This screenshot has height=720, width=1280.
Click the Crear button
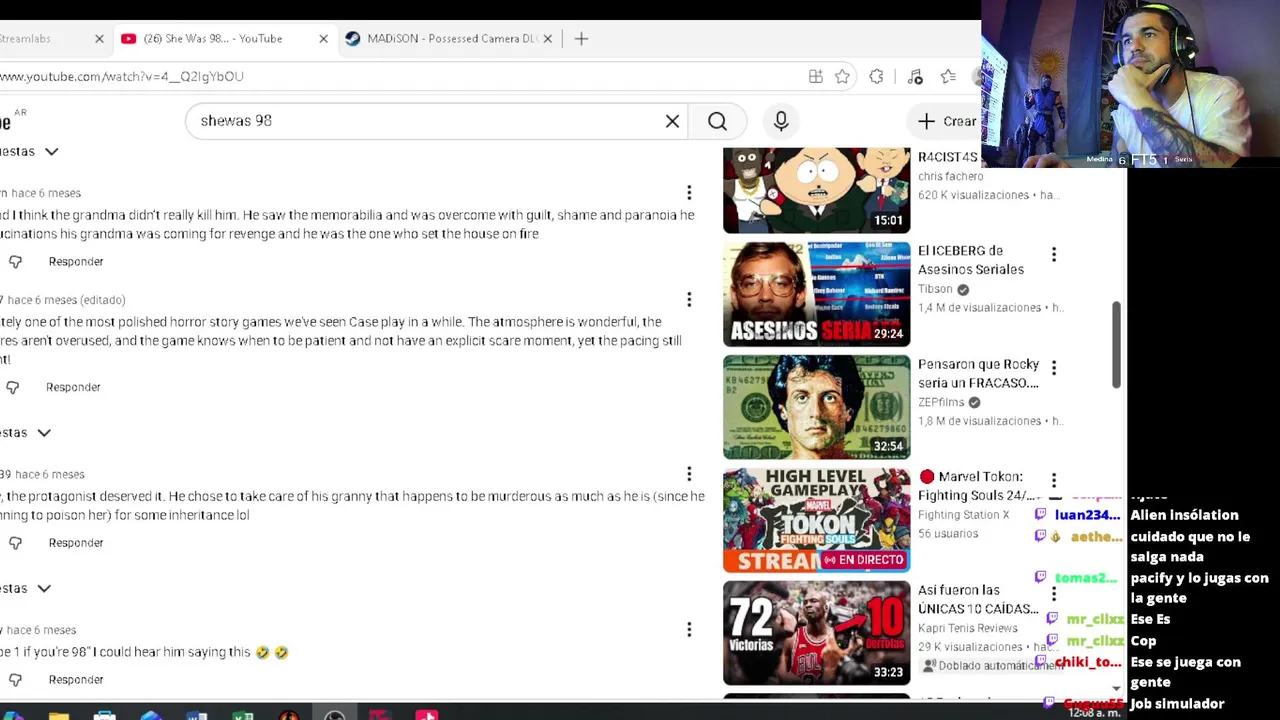[x=945, y=121]
